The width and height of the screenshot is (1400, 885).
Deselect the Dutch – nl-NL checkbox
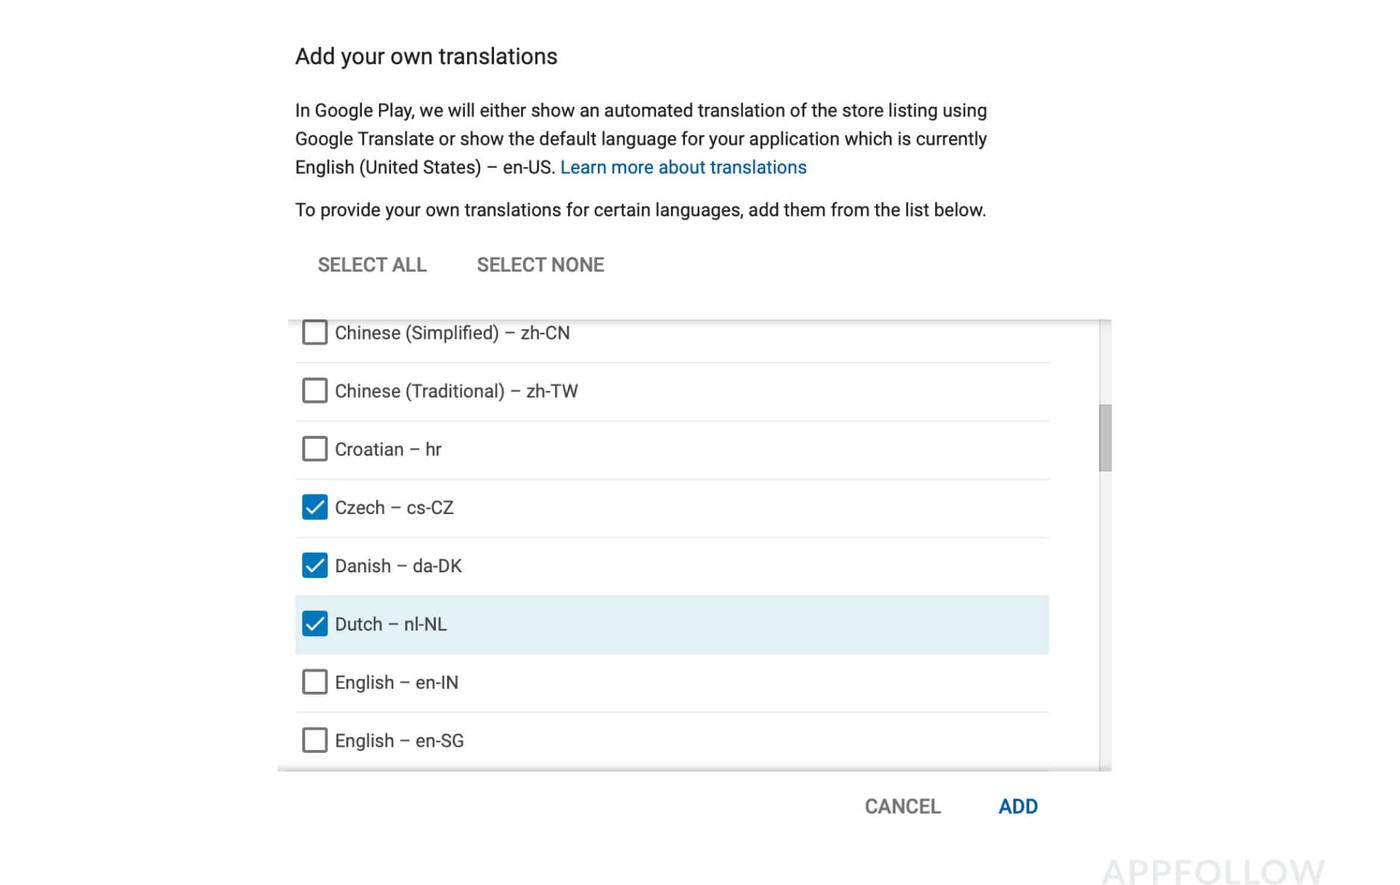314,623
